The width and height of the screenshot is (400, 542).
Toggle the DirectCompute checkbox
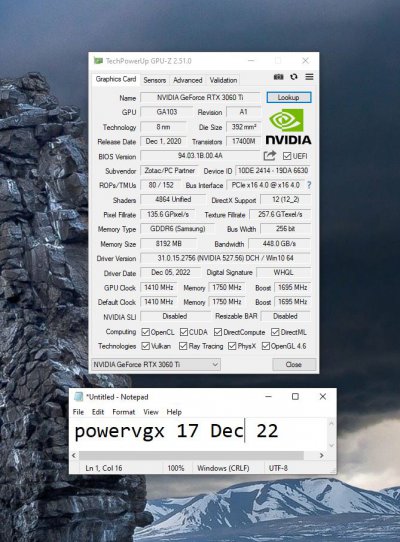click(x=217, y=333)
